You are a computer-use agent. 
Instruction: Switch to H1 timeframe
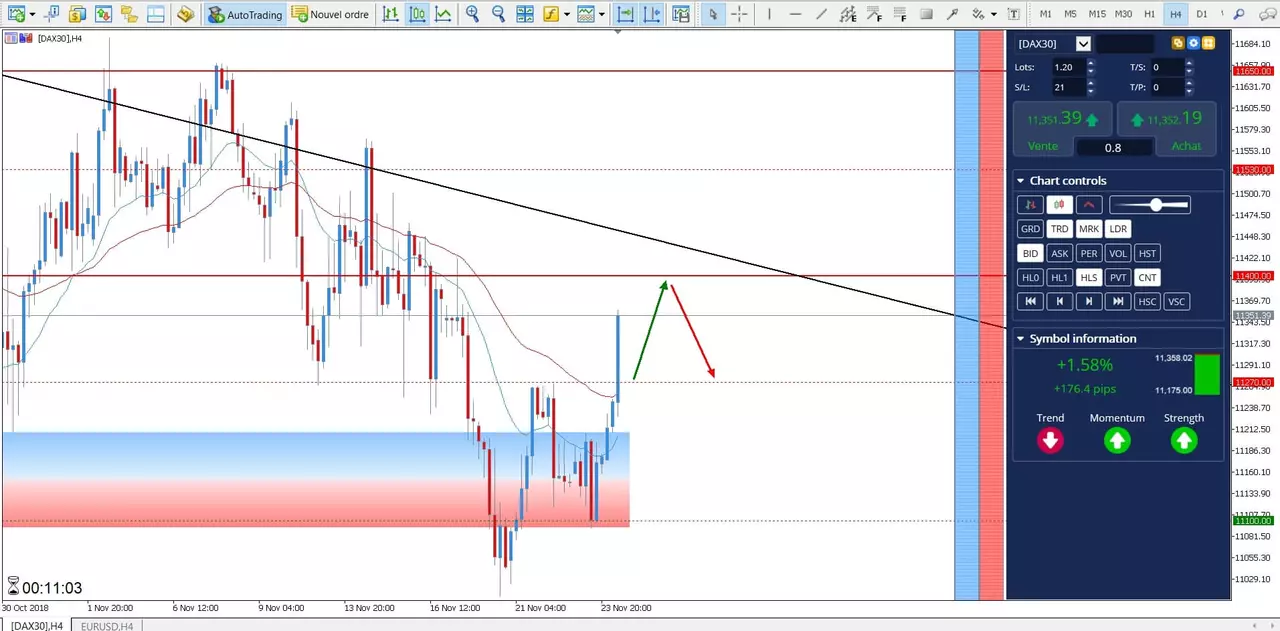pos(1150,14)
